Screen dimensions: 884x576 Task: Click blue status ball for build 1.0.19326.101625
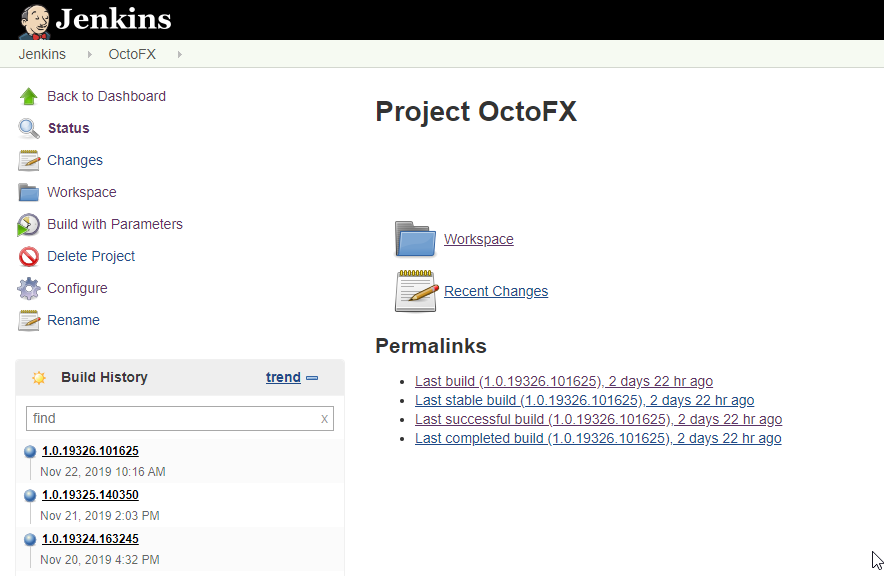click(30, 451)
